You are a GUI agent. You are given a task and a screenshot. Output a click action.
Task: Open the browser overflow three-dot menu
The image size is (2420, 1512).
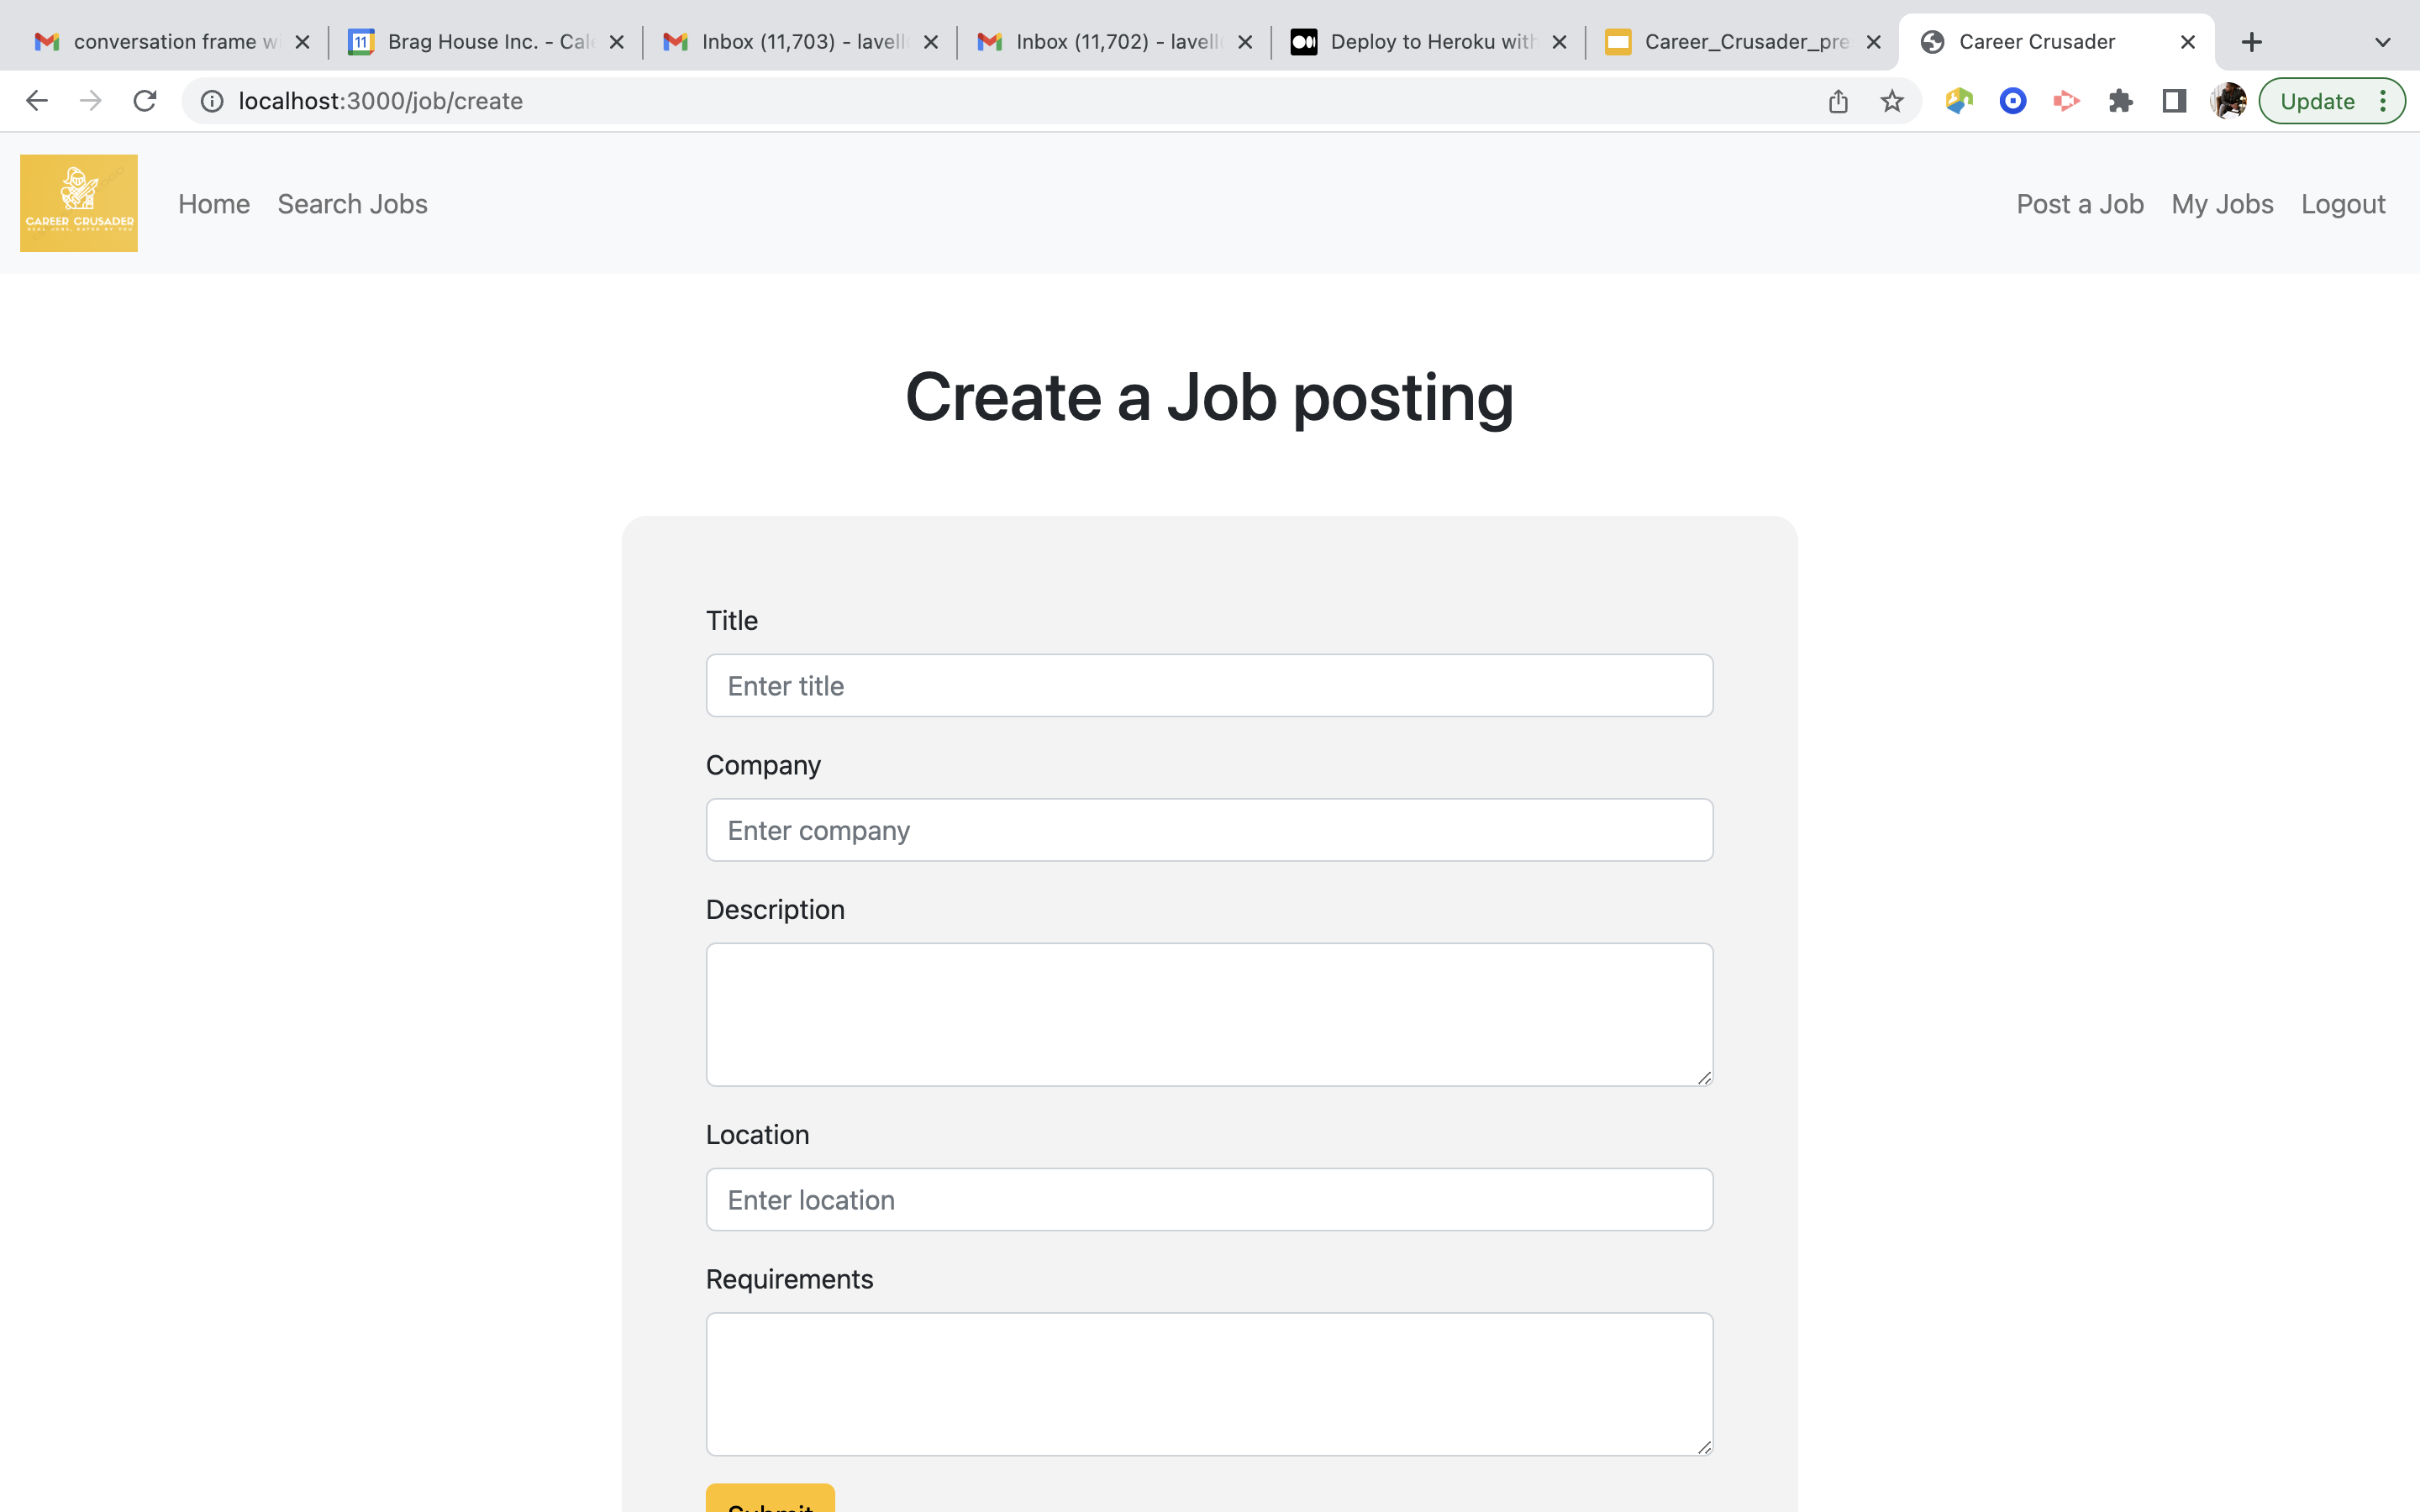click(2384, 100)
